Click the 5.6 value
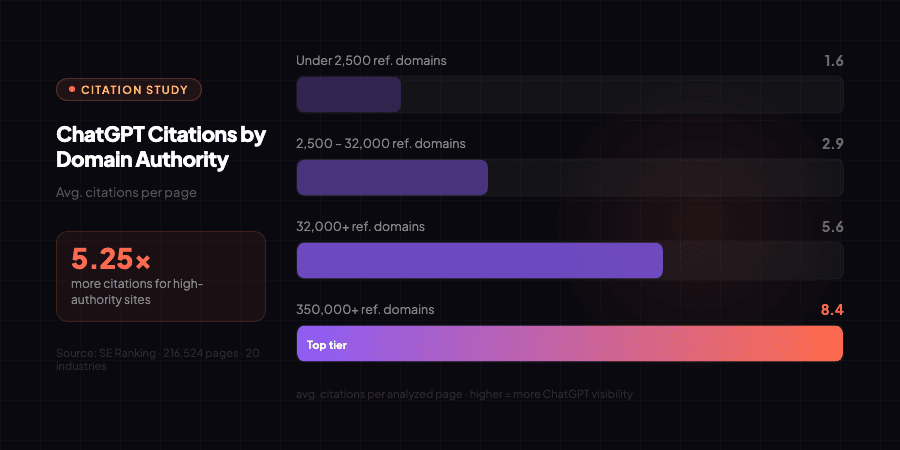The image size is (900, 450). pos(833,227)
